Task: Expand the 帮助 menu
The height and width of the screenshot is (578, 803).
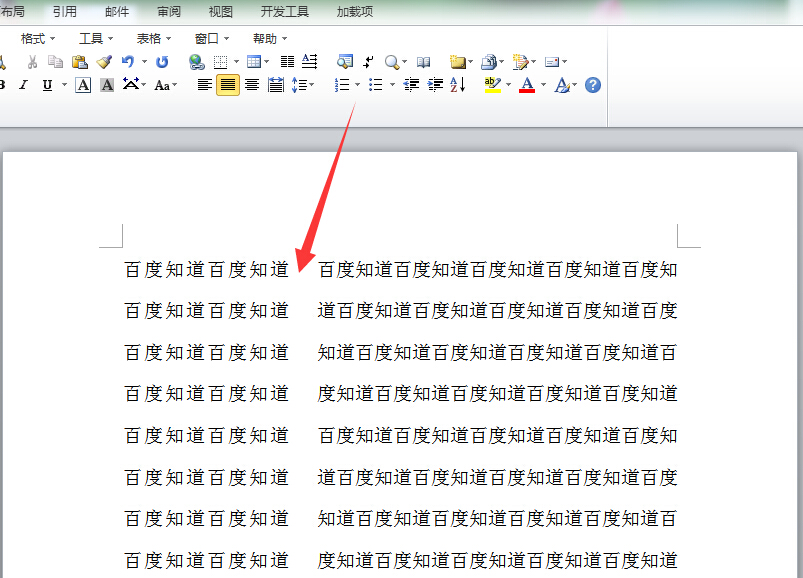Action: [x=270, y=38]
